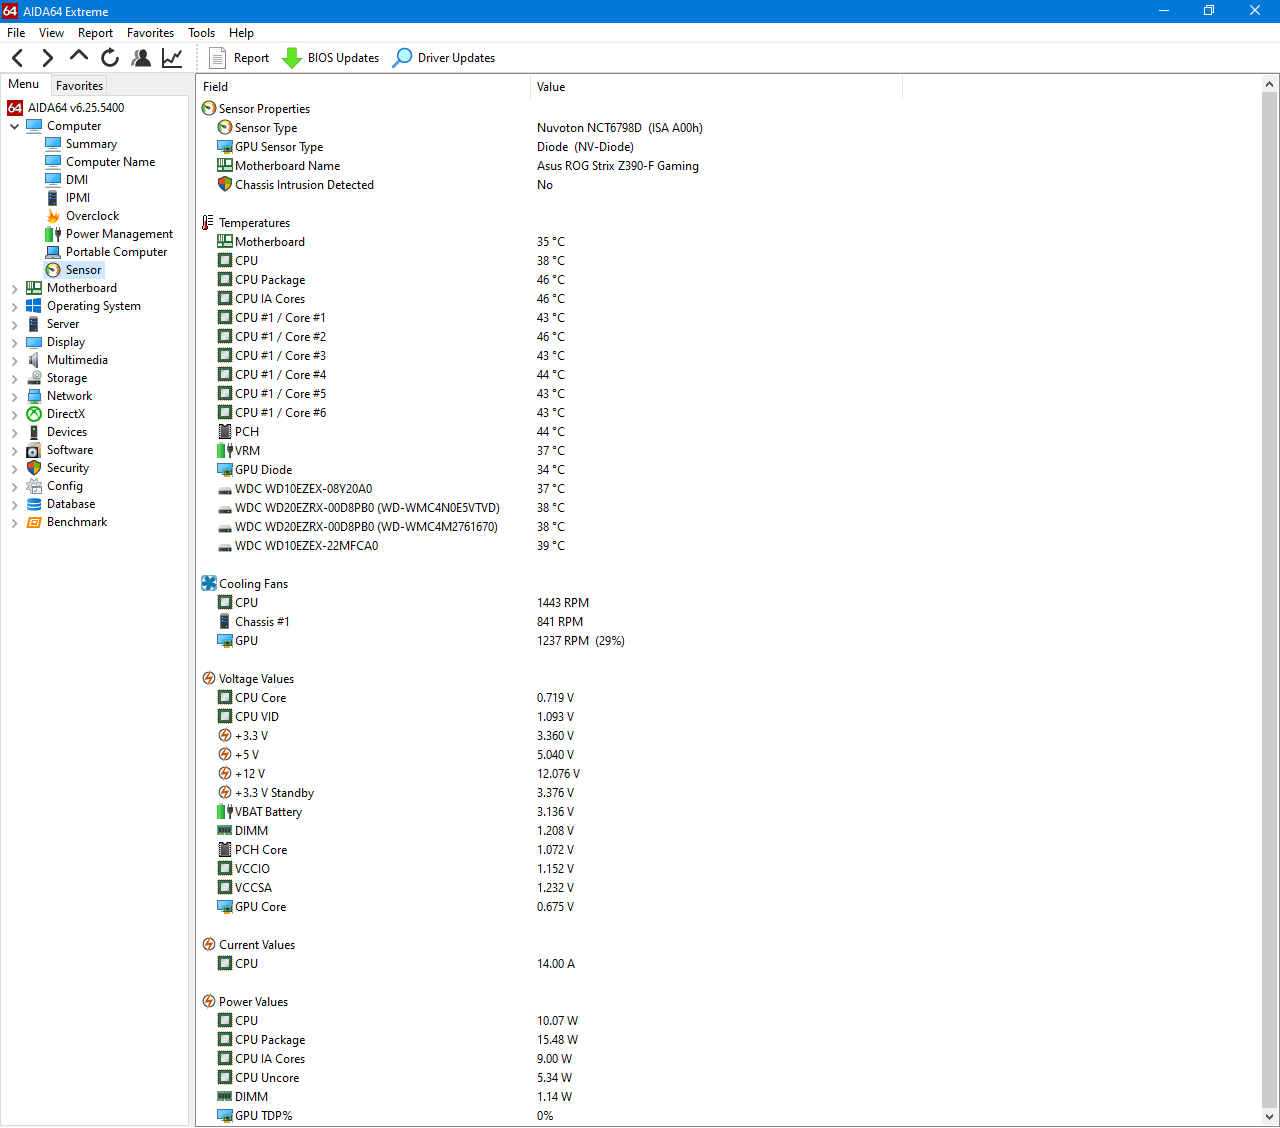Click the Software icon in tree
Screen dimensions: 1280x1128
coord(34,450)
